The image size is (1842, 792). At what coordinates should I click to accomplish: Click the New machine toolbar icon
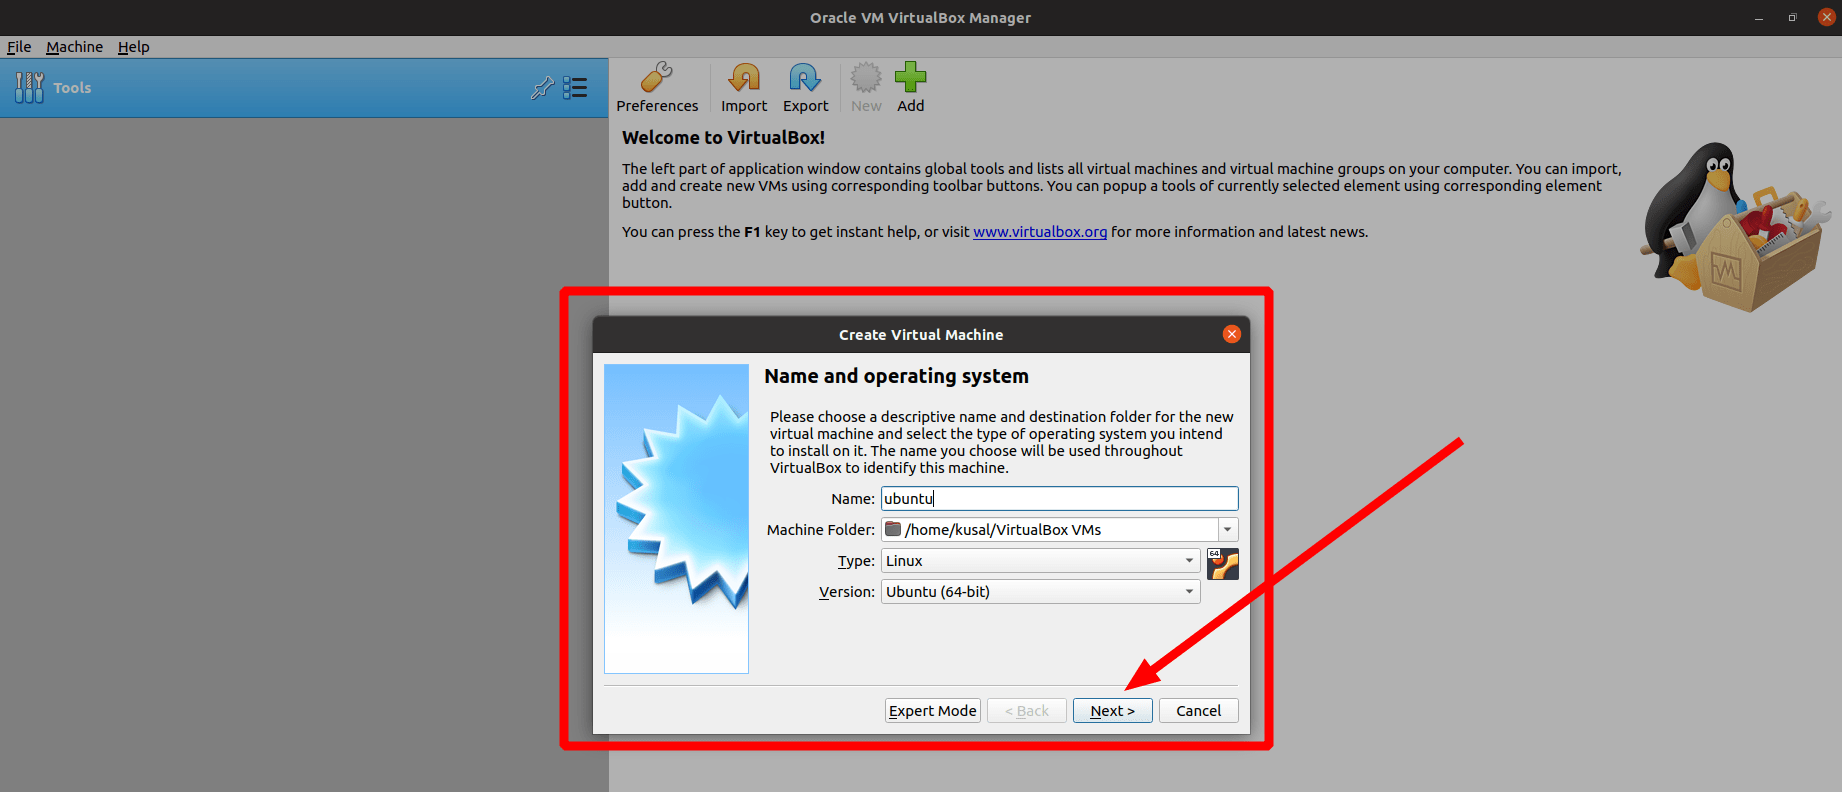click(866, 77)
